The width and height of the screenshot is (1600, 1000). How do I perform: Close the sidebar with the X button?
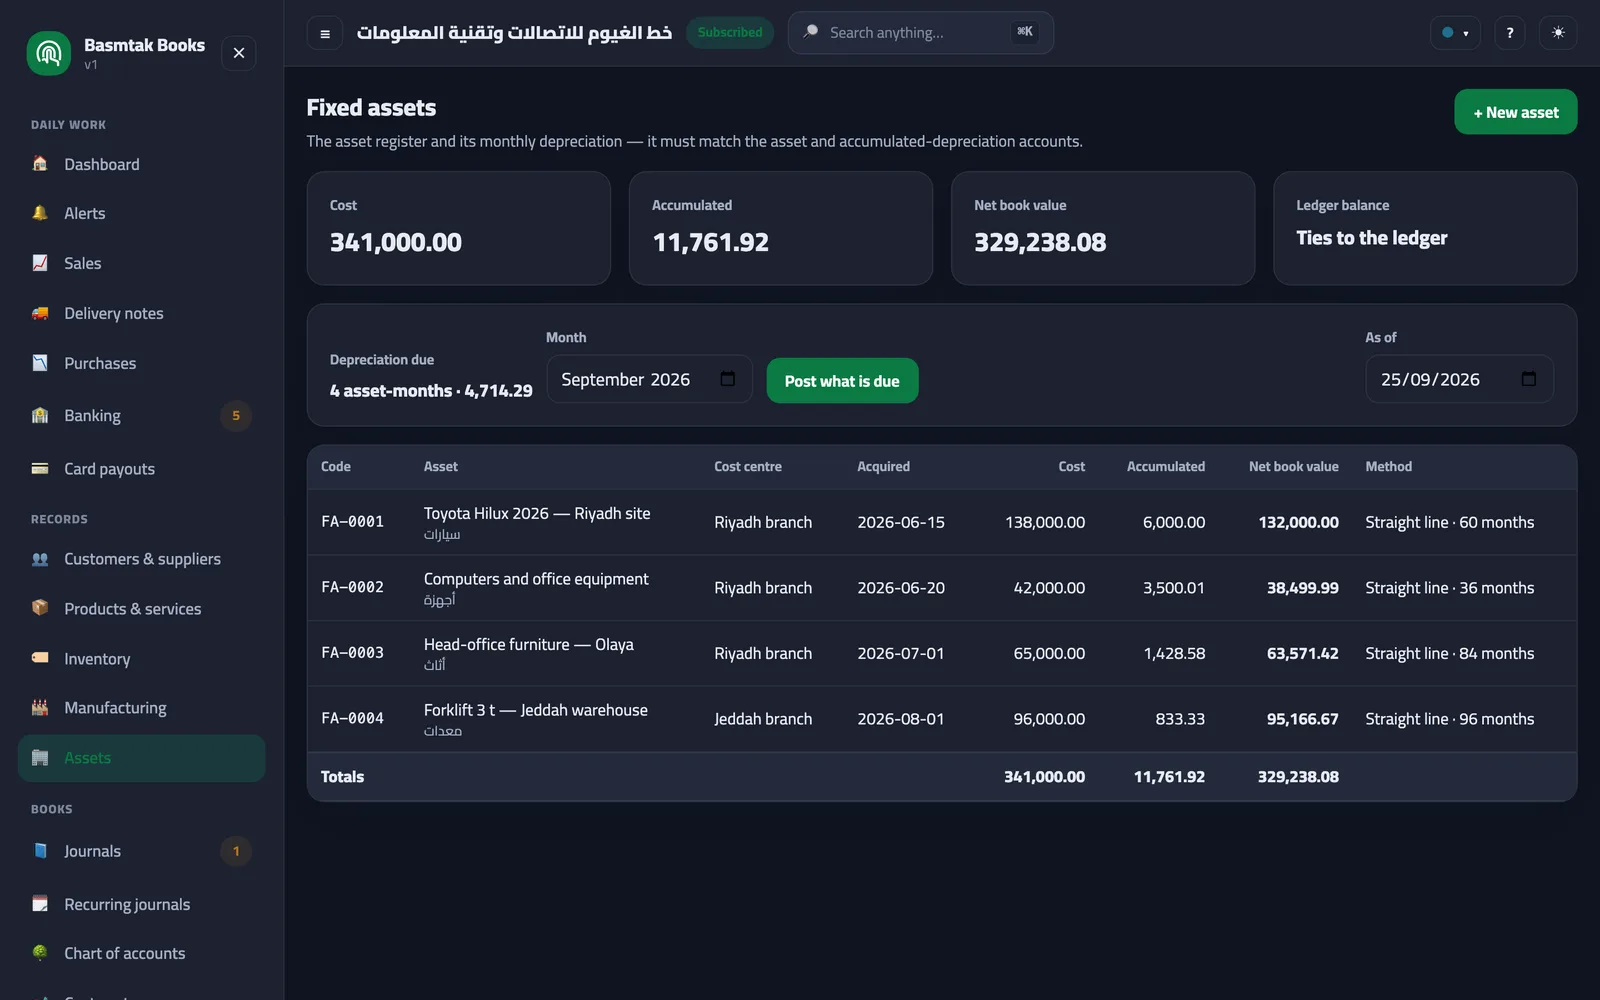239,53
